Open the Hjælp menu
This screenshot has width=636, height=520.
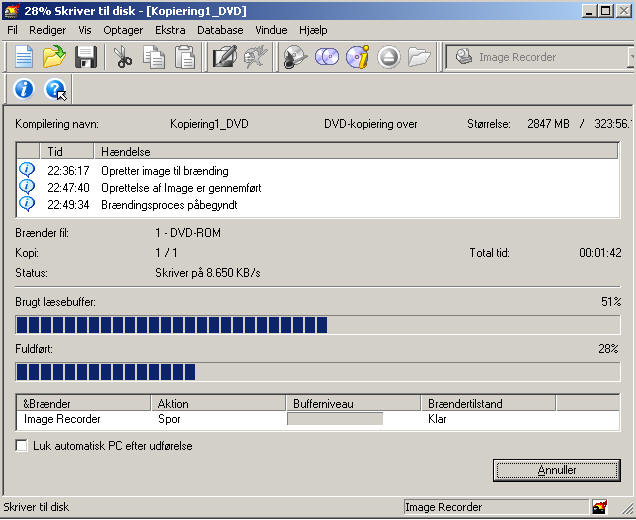coord(313,30)
